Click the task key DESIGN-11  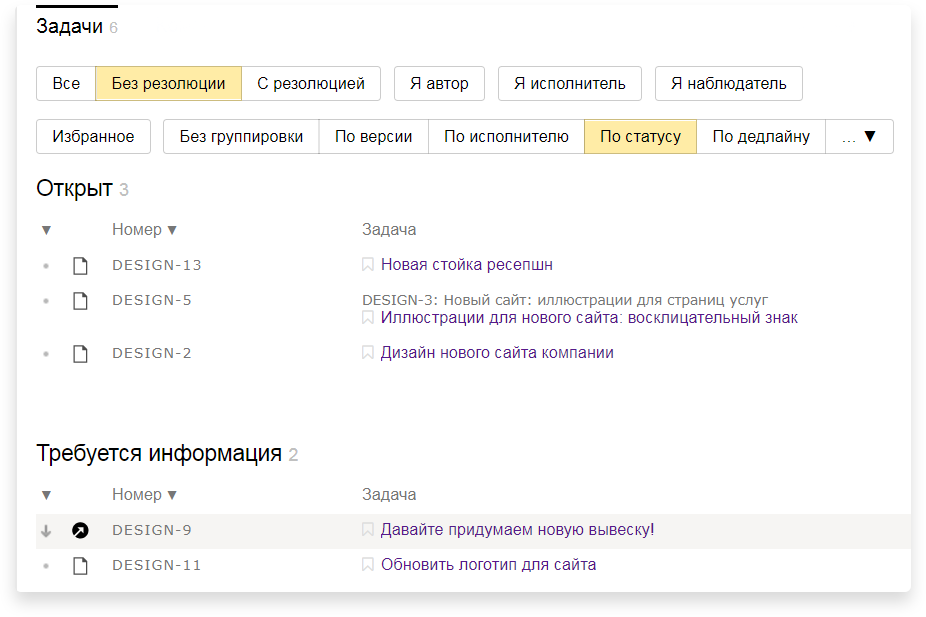coord(156,565)
